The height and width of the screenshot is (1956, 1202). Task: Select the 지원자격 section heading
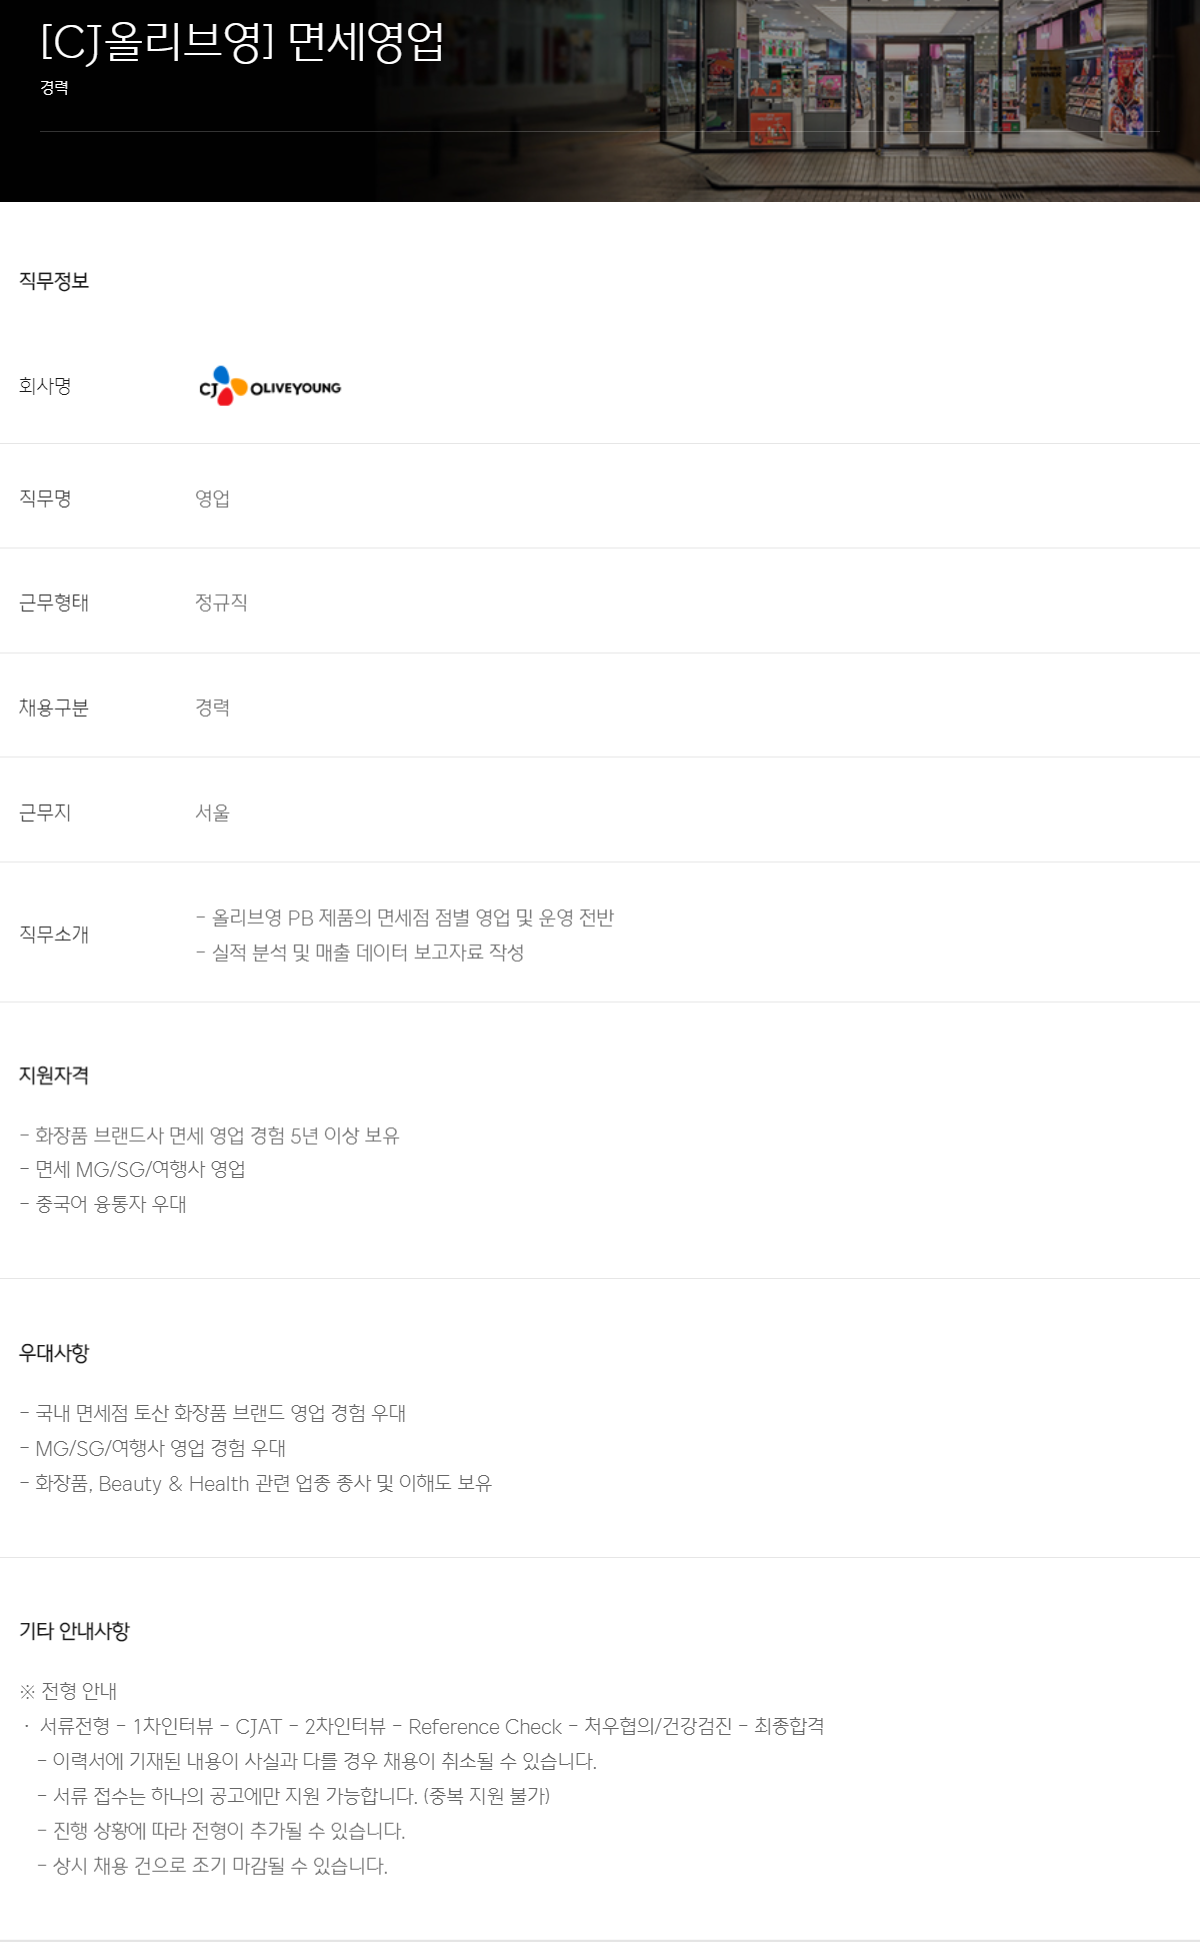(54, 1076)
